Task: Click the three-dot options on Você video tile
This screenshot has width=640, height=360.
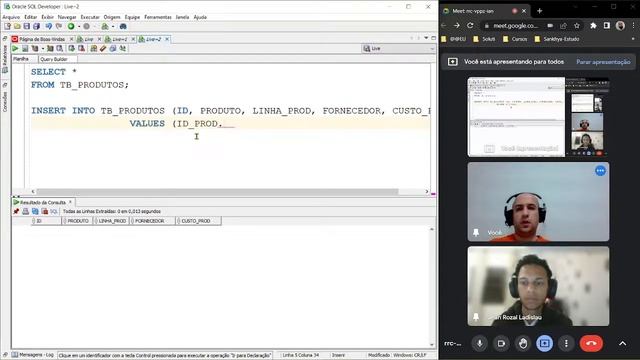Action: point(600,171)
